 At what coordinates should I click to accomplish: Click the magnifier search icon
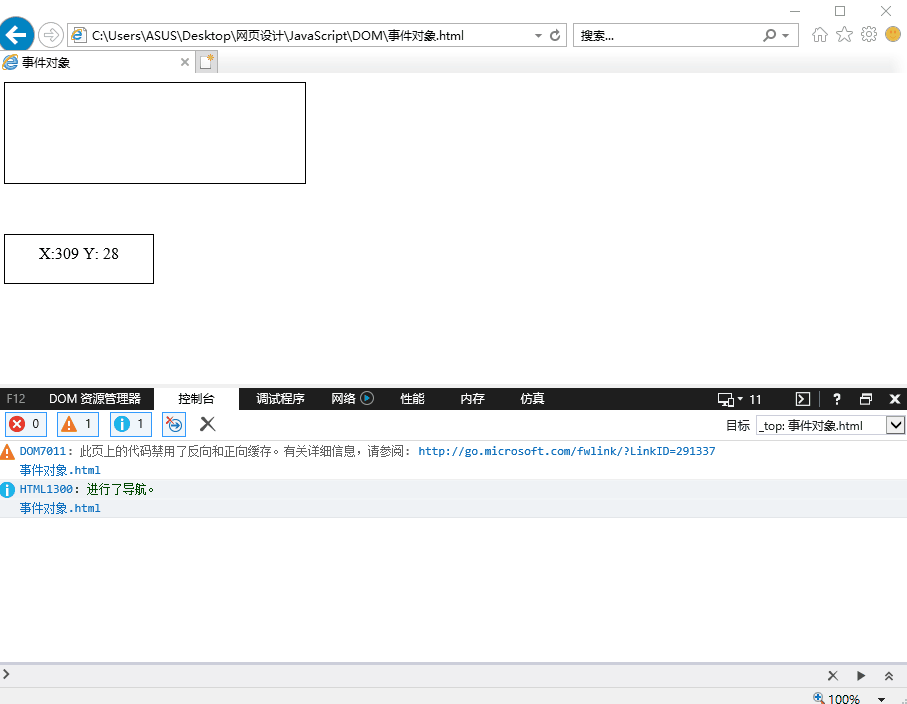click(x=769, y=35)
